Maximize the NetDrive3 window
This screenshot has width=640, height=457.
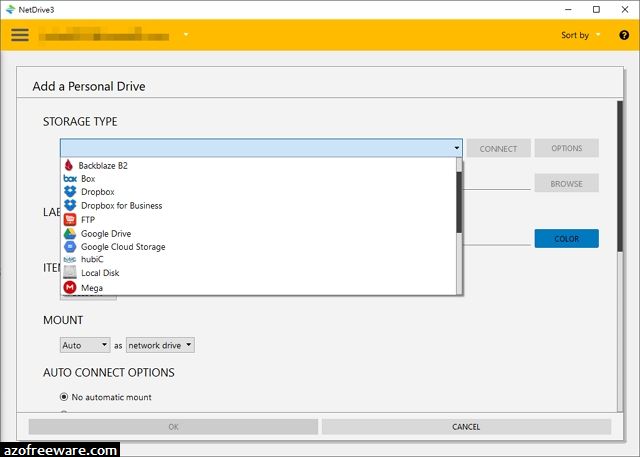tap(596, 9)
